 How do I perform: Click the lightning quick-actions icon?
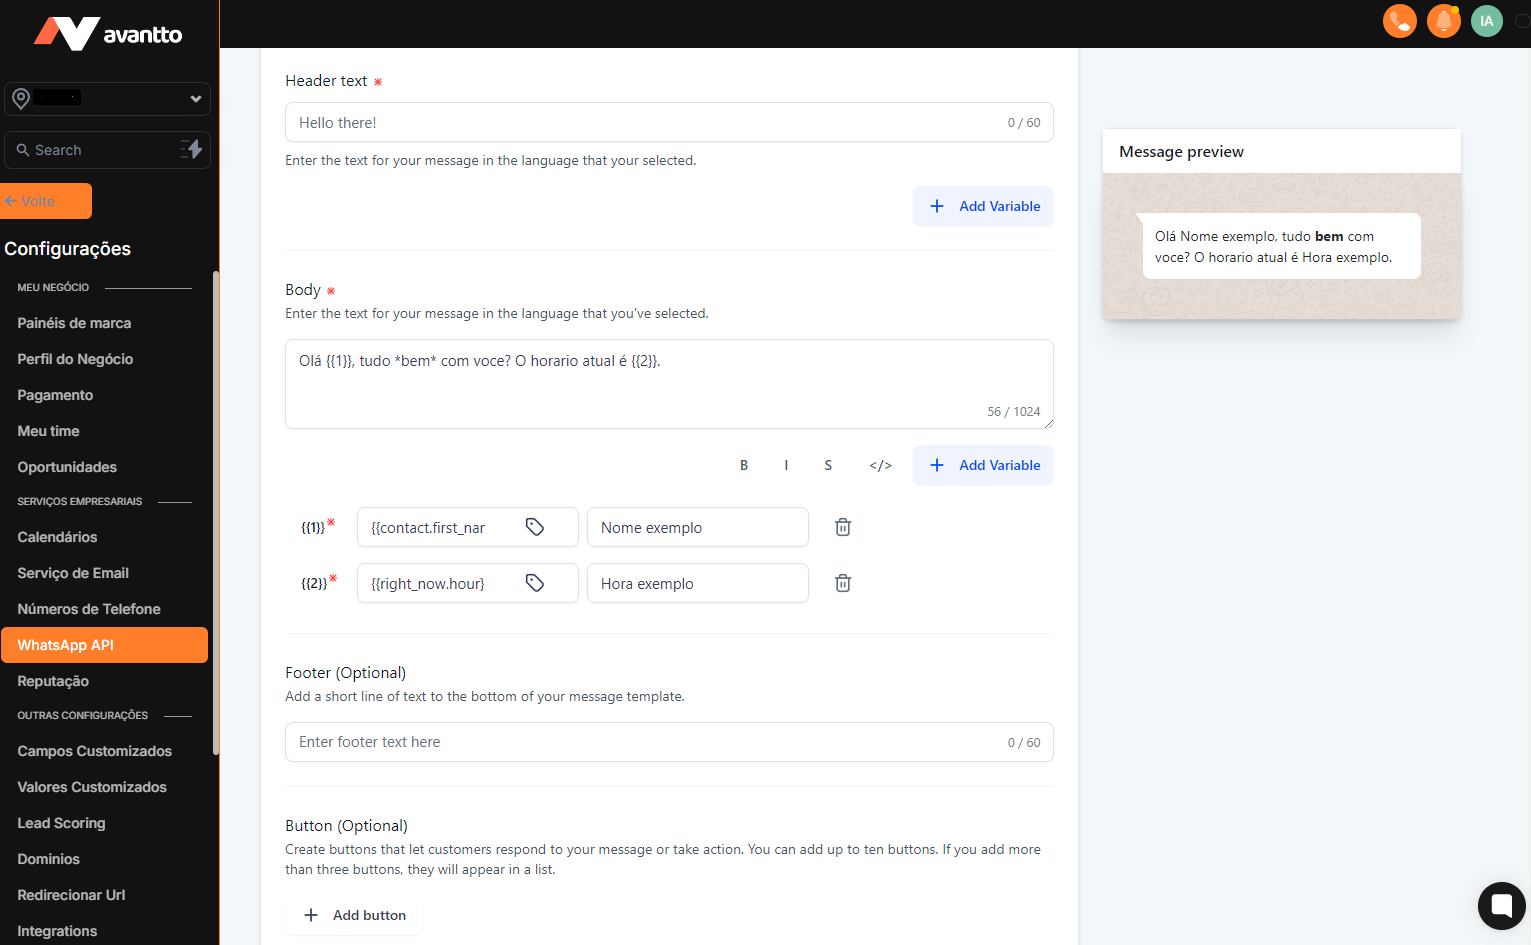(x=192, y=150)
